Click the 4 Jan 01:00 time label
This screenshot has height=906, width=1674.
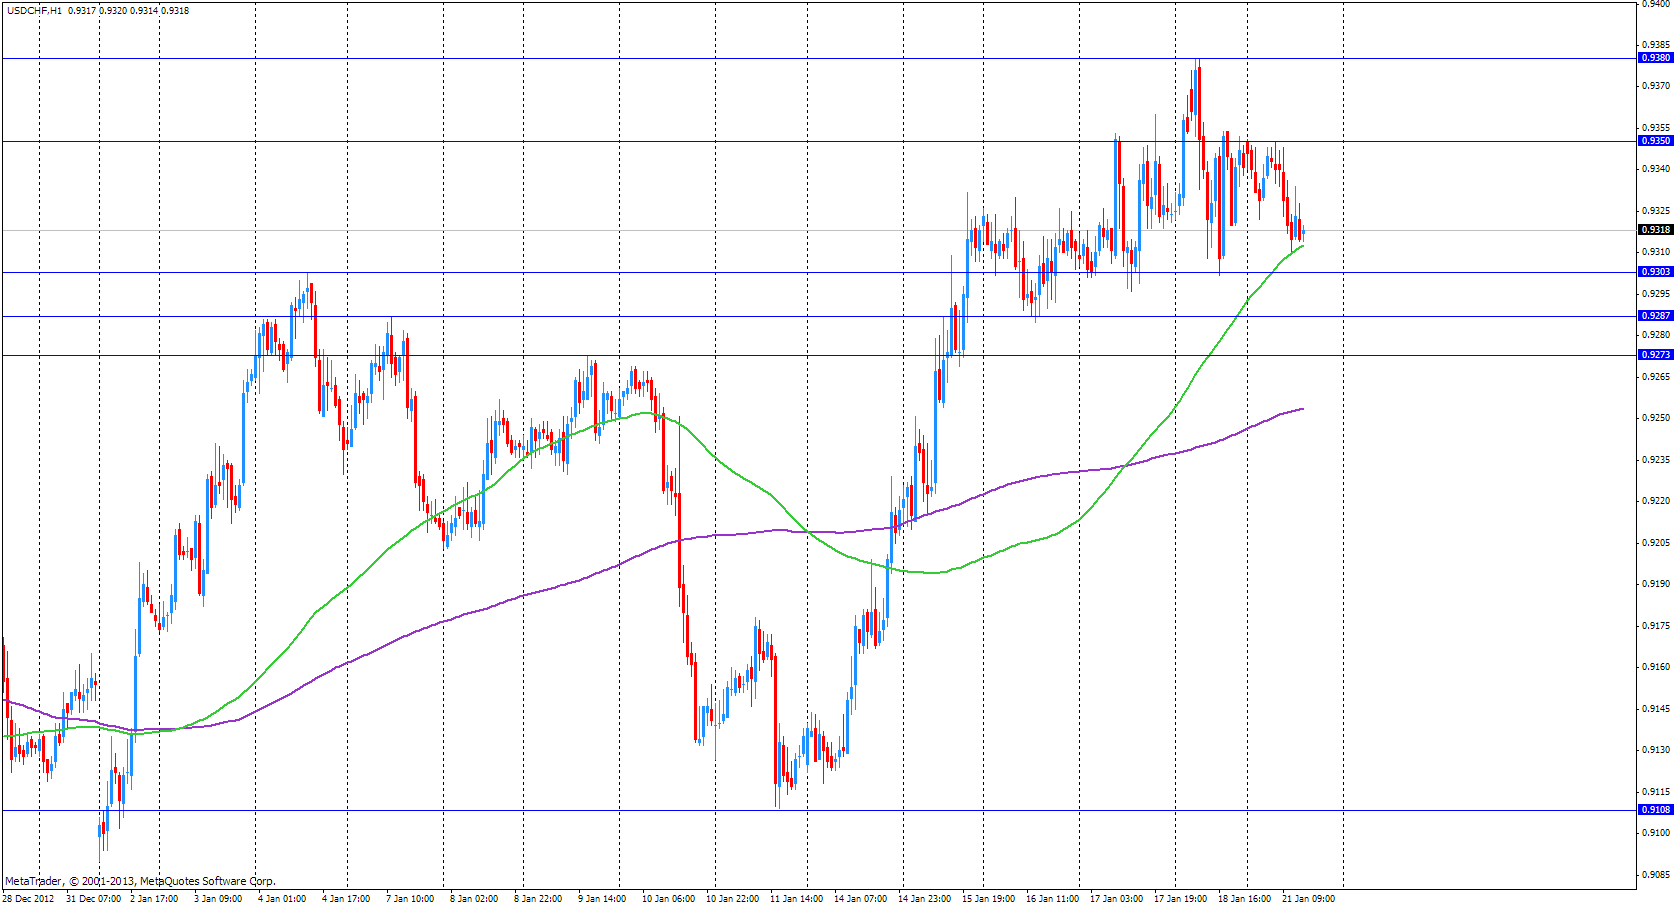(282, 899)
